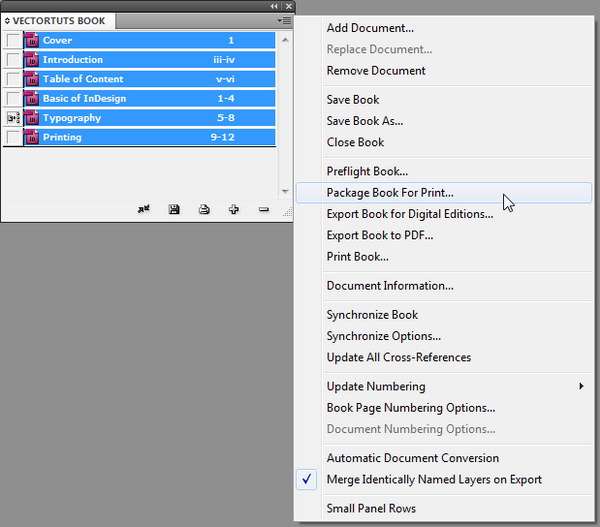Viewport: 600px width, 527px height.
Task: Click the Add documents plus icon
Action: 234,209
